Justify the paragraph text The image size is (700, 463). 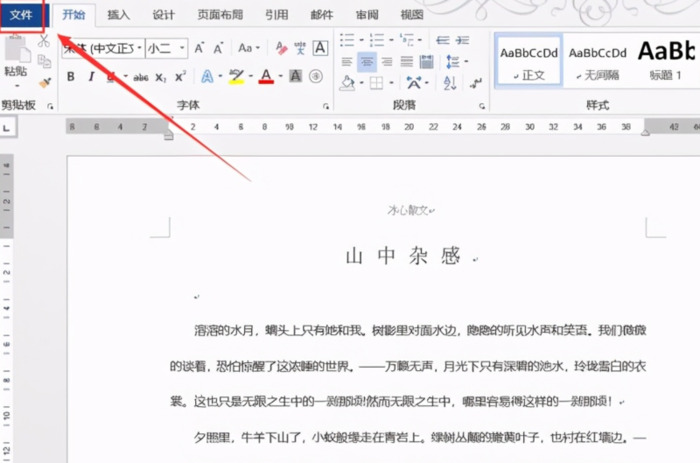(407, 62)
